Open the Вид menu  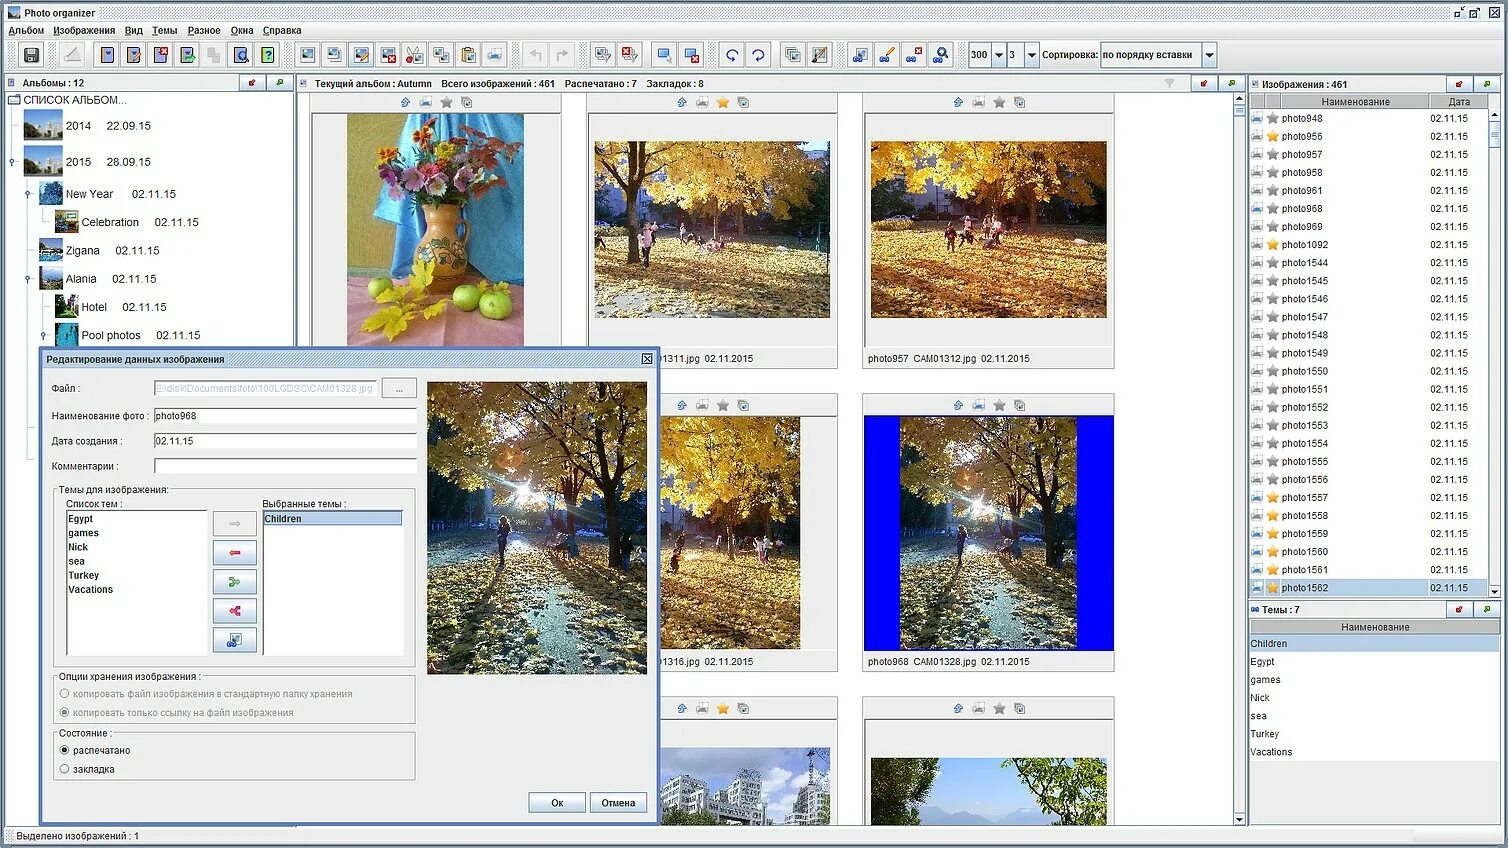(x=134, y=30)
